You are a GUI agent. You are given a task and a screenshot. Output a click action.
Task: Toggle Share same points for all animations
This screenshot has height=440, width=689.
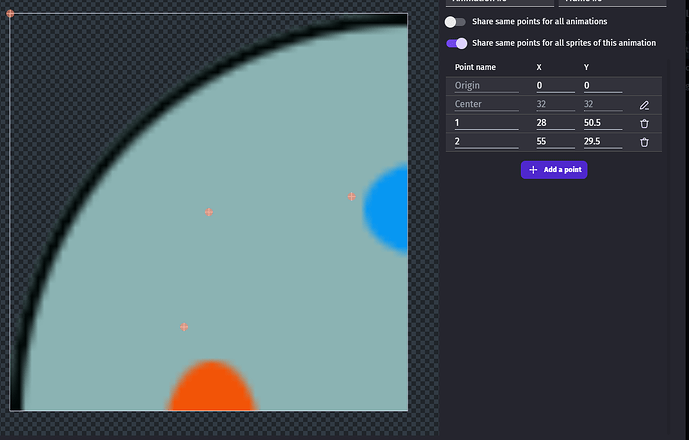[x=456, y=21]
